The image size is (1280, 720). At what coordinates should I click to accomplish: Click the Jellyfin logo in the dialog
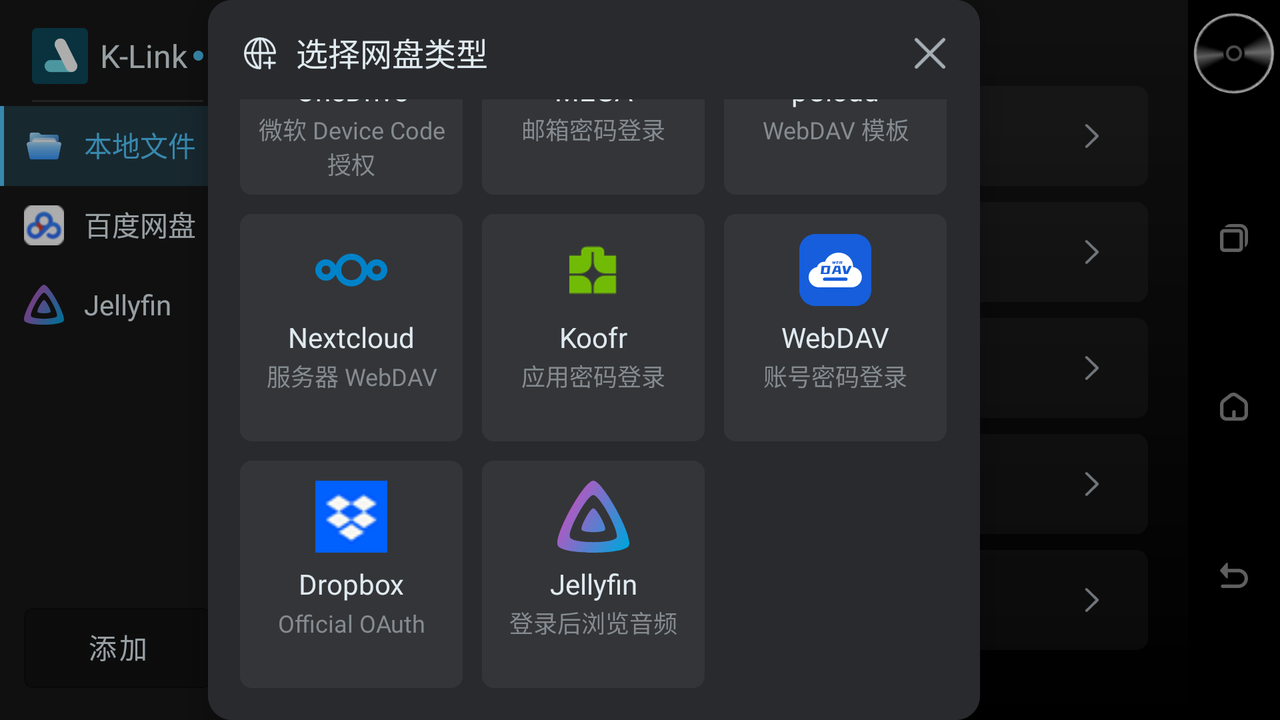pyautogui.click(x=593, y=517)
